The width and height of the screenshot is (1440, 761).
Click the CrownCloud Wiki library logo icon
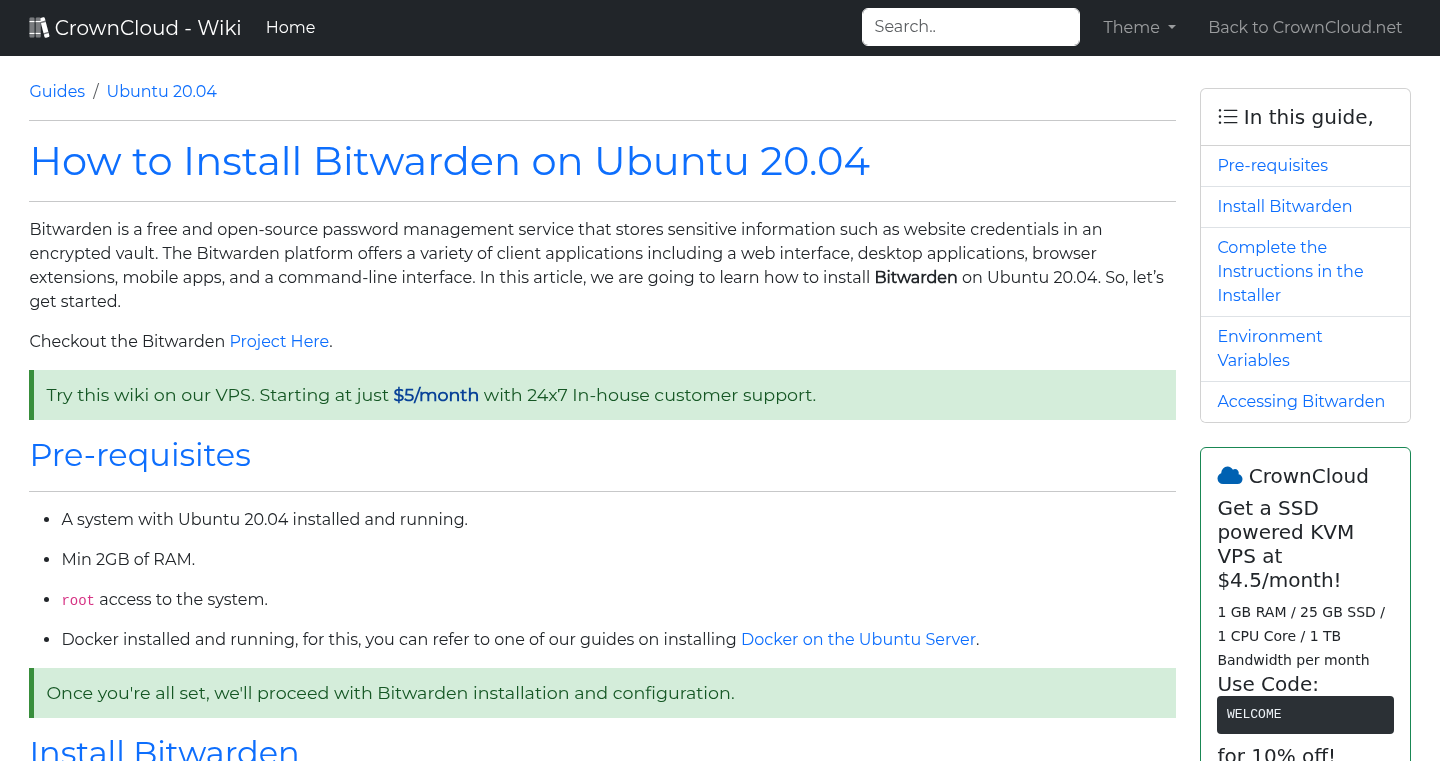tap(39, 26)
